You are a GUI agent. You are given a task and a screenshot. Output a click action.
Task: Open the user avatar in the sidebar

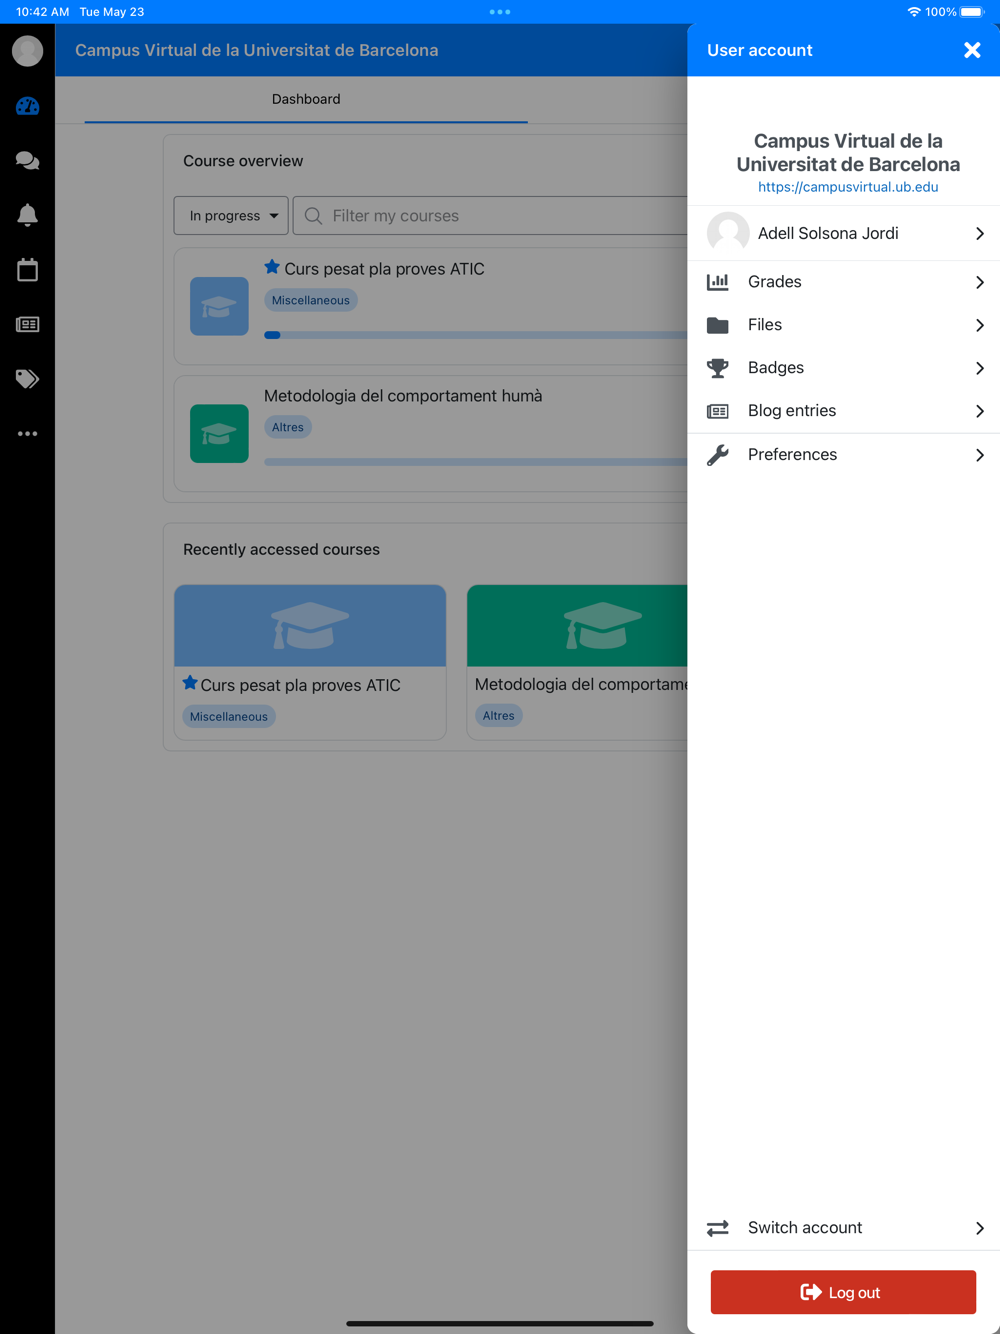click(27, 50)
